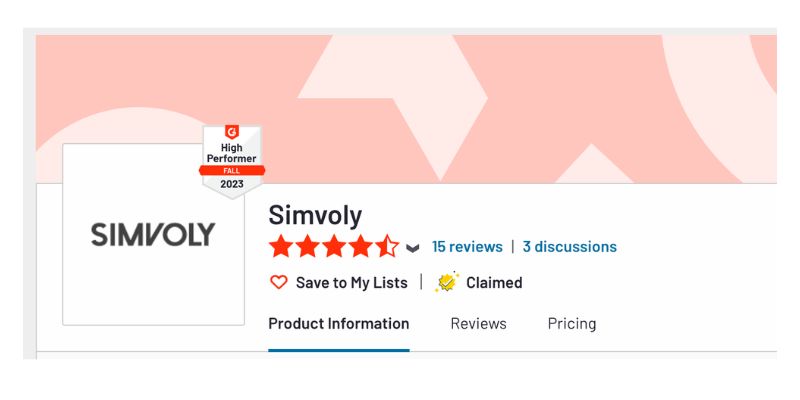The width and height of the screenshot is (800, 400).
Task: Click the second rating star
Action: tap(308, 246)
